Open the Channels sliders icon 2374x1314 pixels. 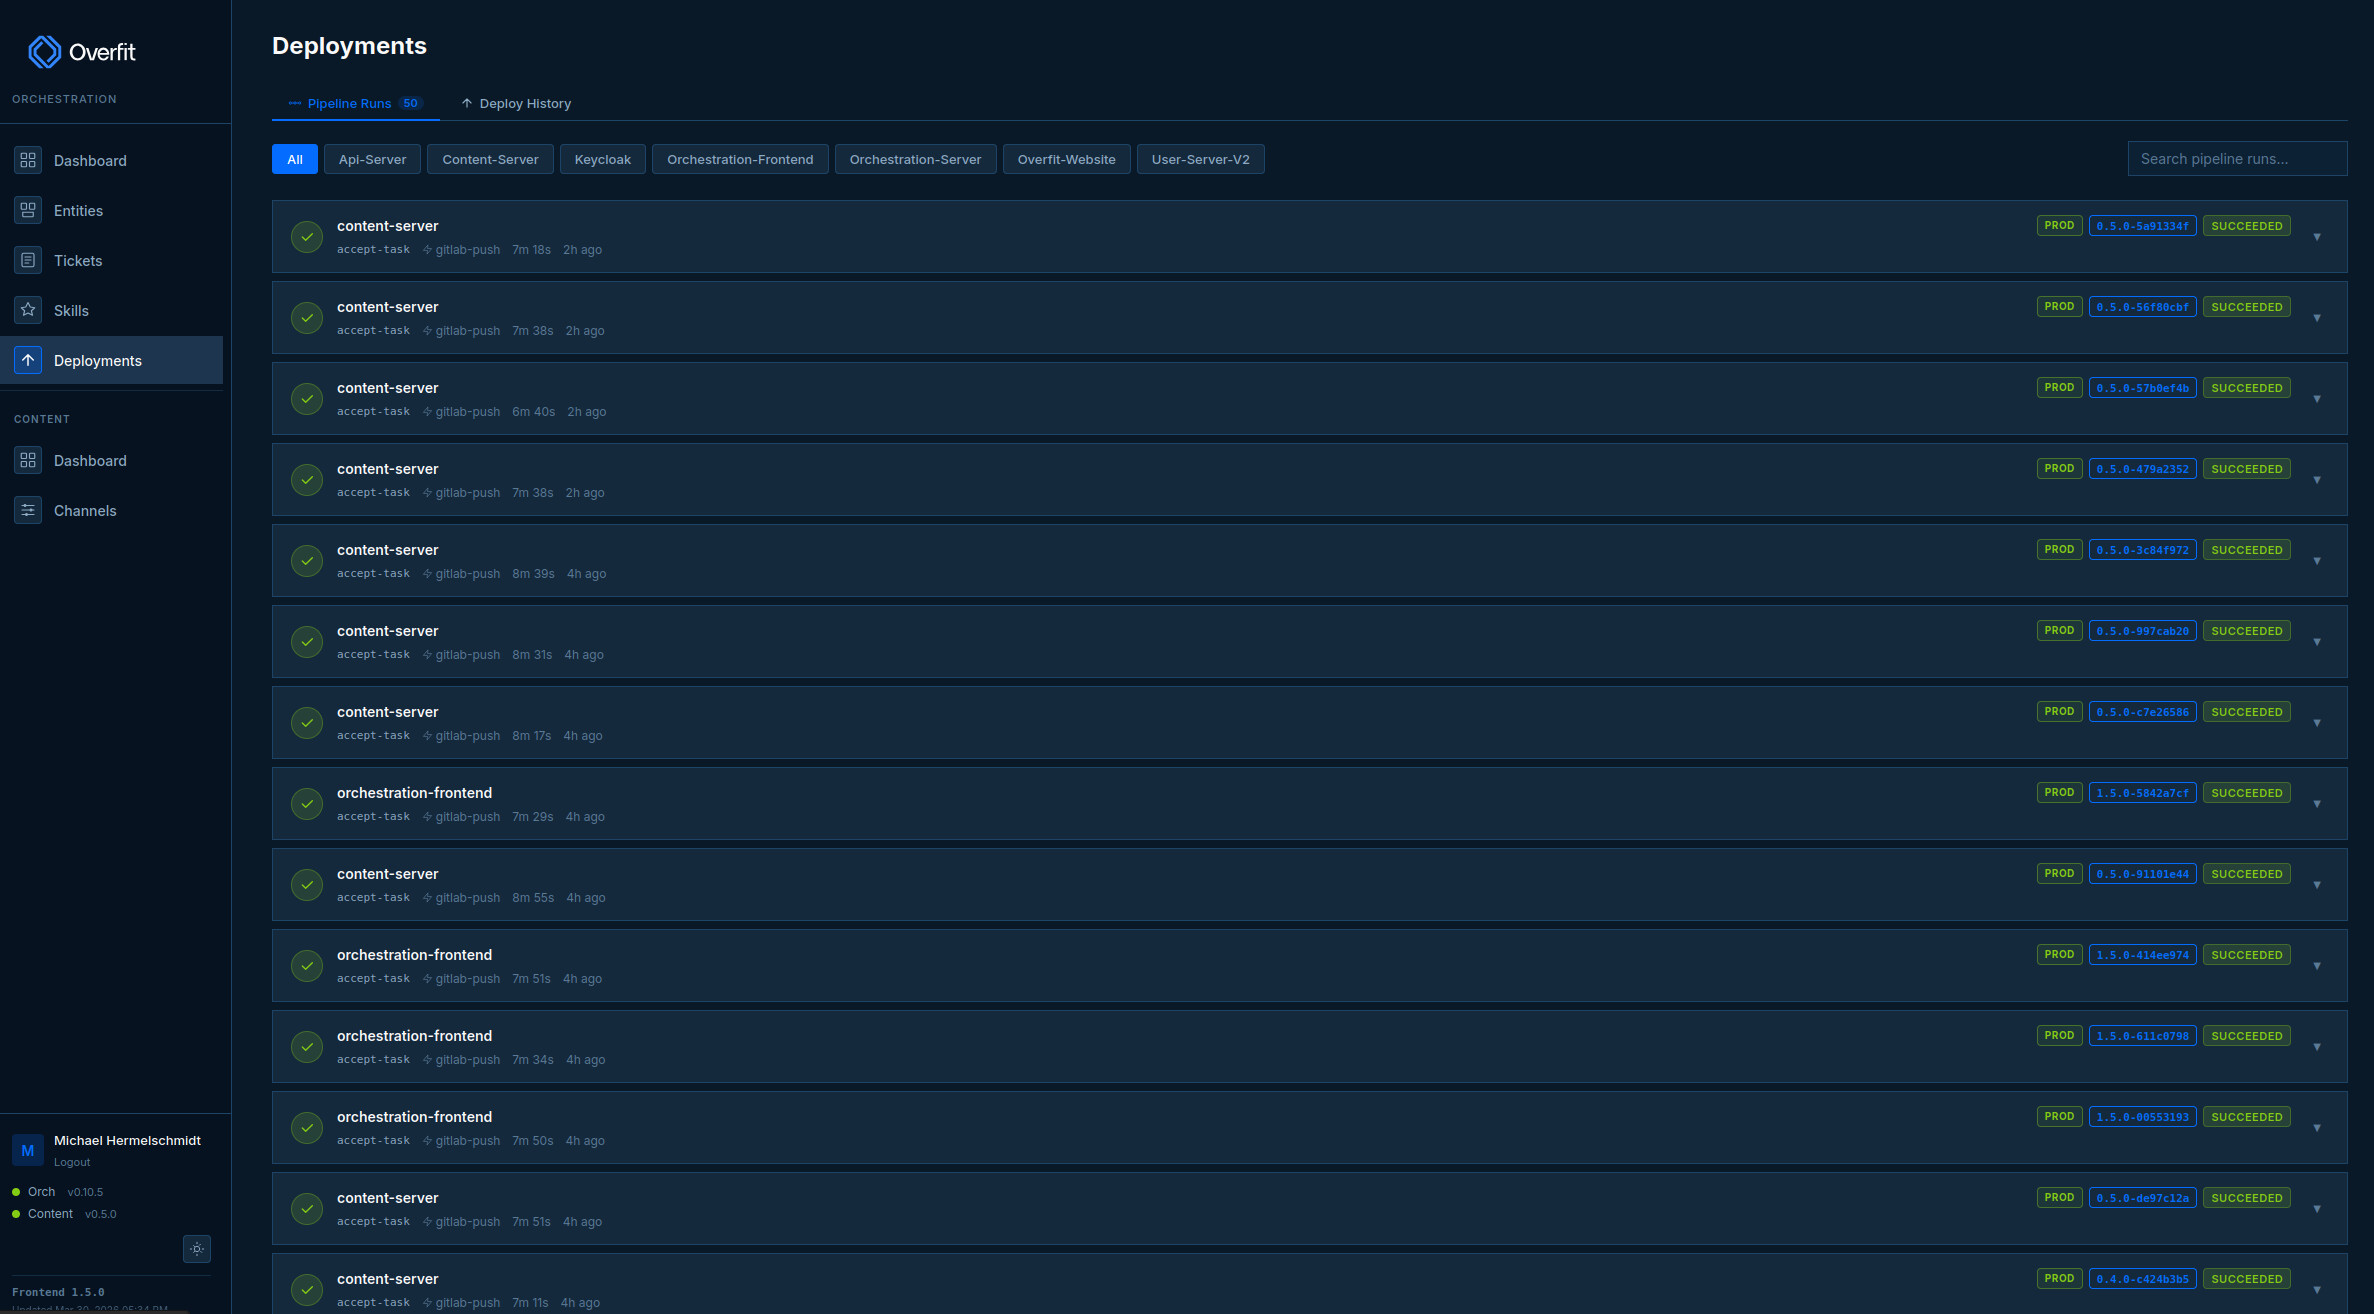pyautogui.click(x=28, y=510)
